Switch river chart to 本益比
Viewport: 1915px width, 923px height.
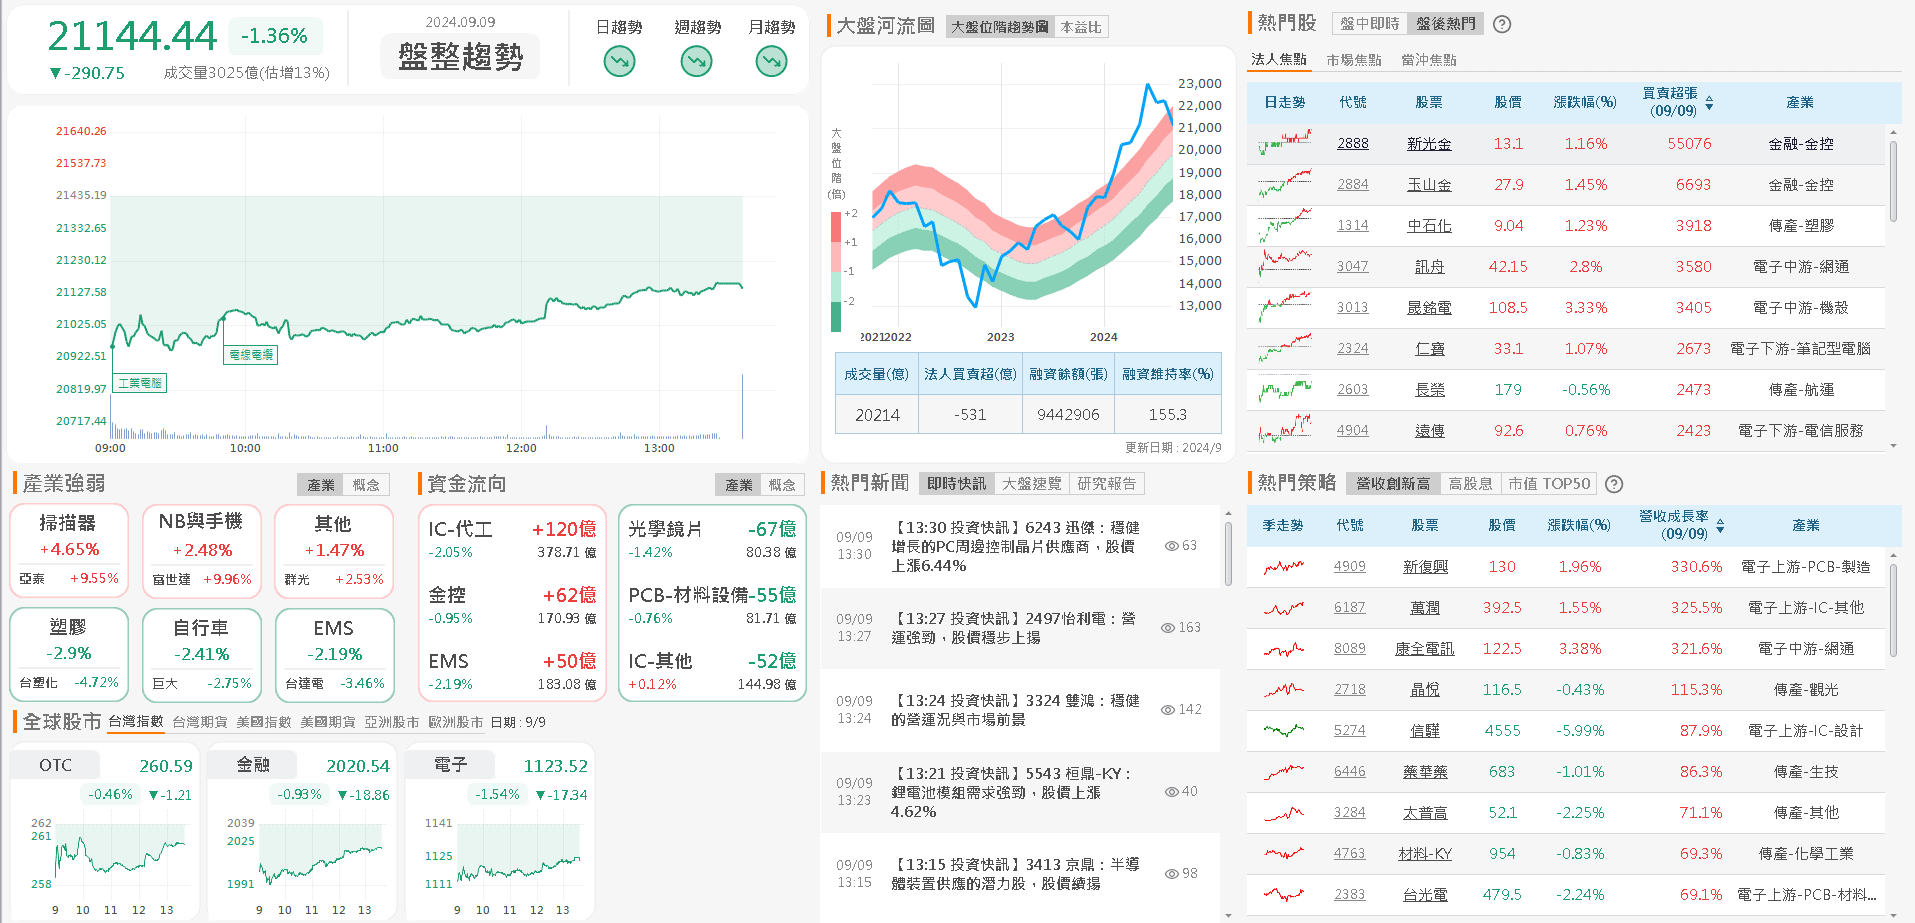point(1081,27)
